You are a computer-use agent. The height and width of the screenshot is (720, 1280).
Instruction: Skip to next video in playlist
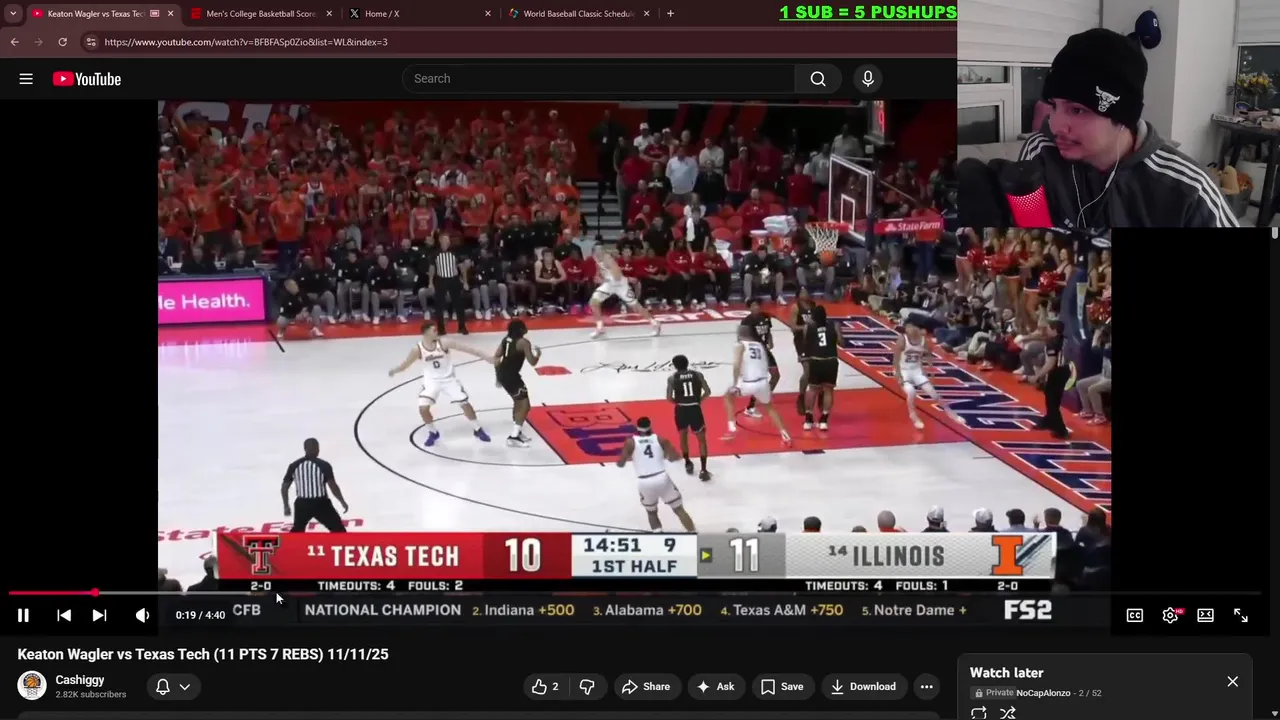click(99, 615)
